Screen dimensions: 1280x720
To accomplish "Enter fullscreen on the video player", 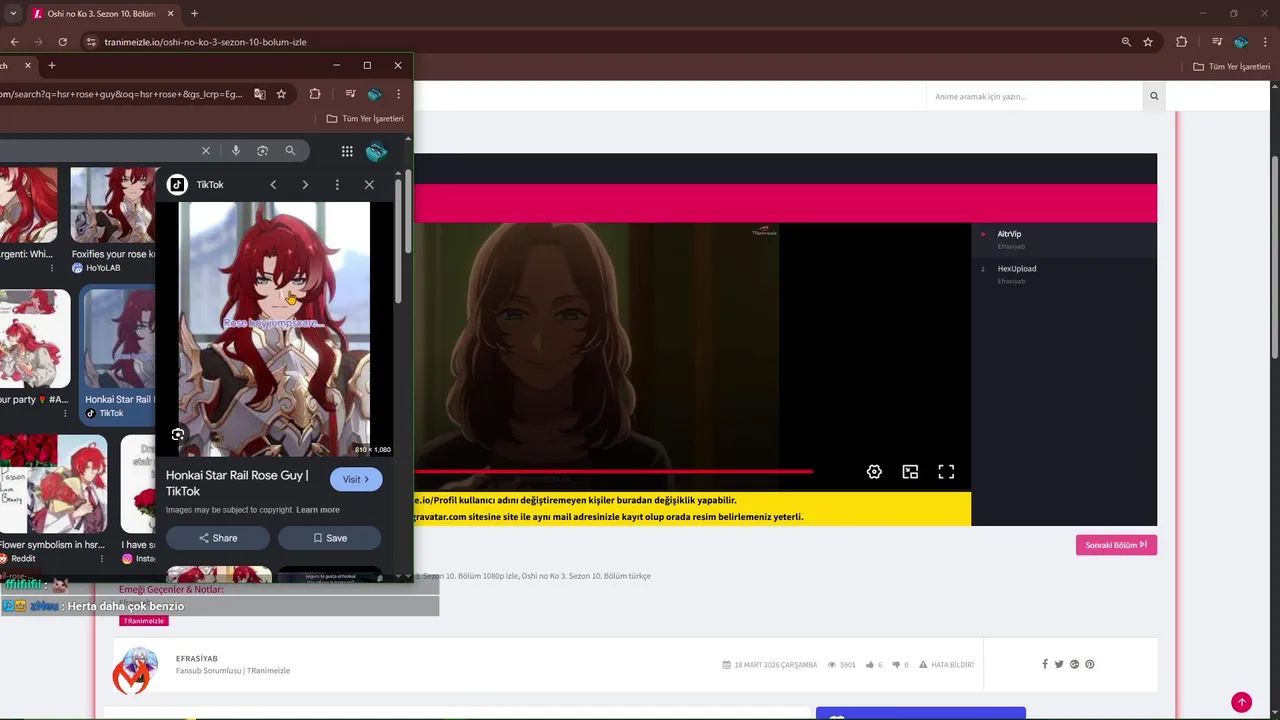I will coord(946,472).
